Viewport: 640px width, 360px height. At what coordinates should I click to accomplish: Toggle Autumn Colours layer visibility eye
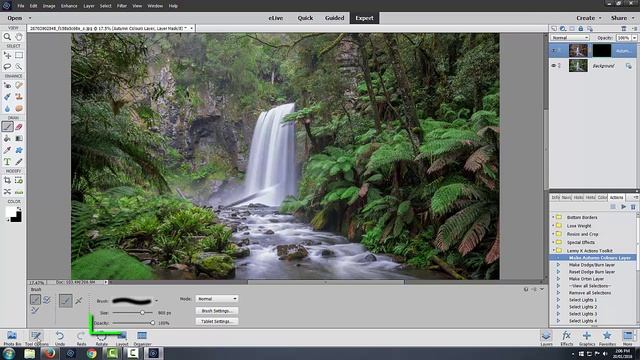click(553, 51)
